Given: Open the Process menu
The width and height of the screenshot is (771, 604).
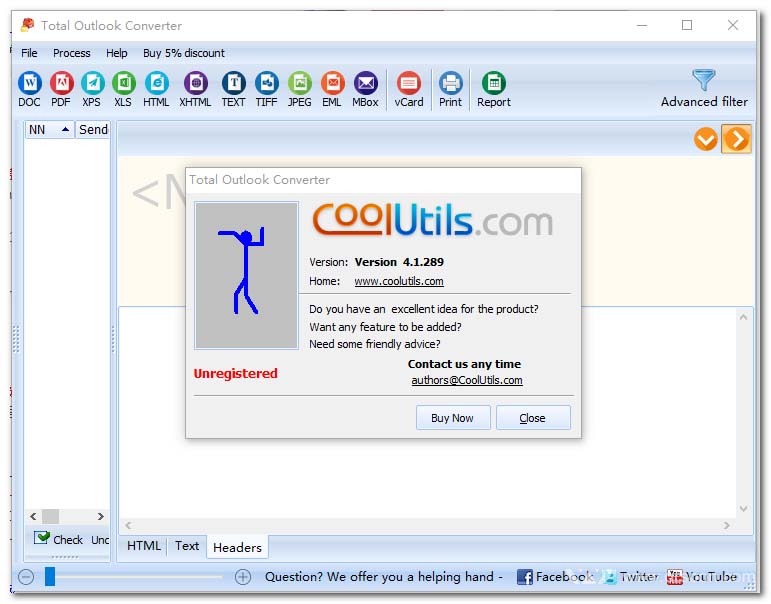Looking at the screenshot, I should [x=72, y=53].
